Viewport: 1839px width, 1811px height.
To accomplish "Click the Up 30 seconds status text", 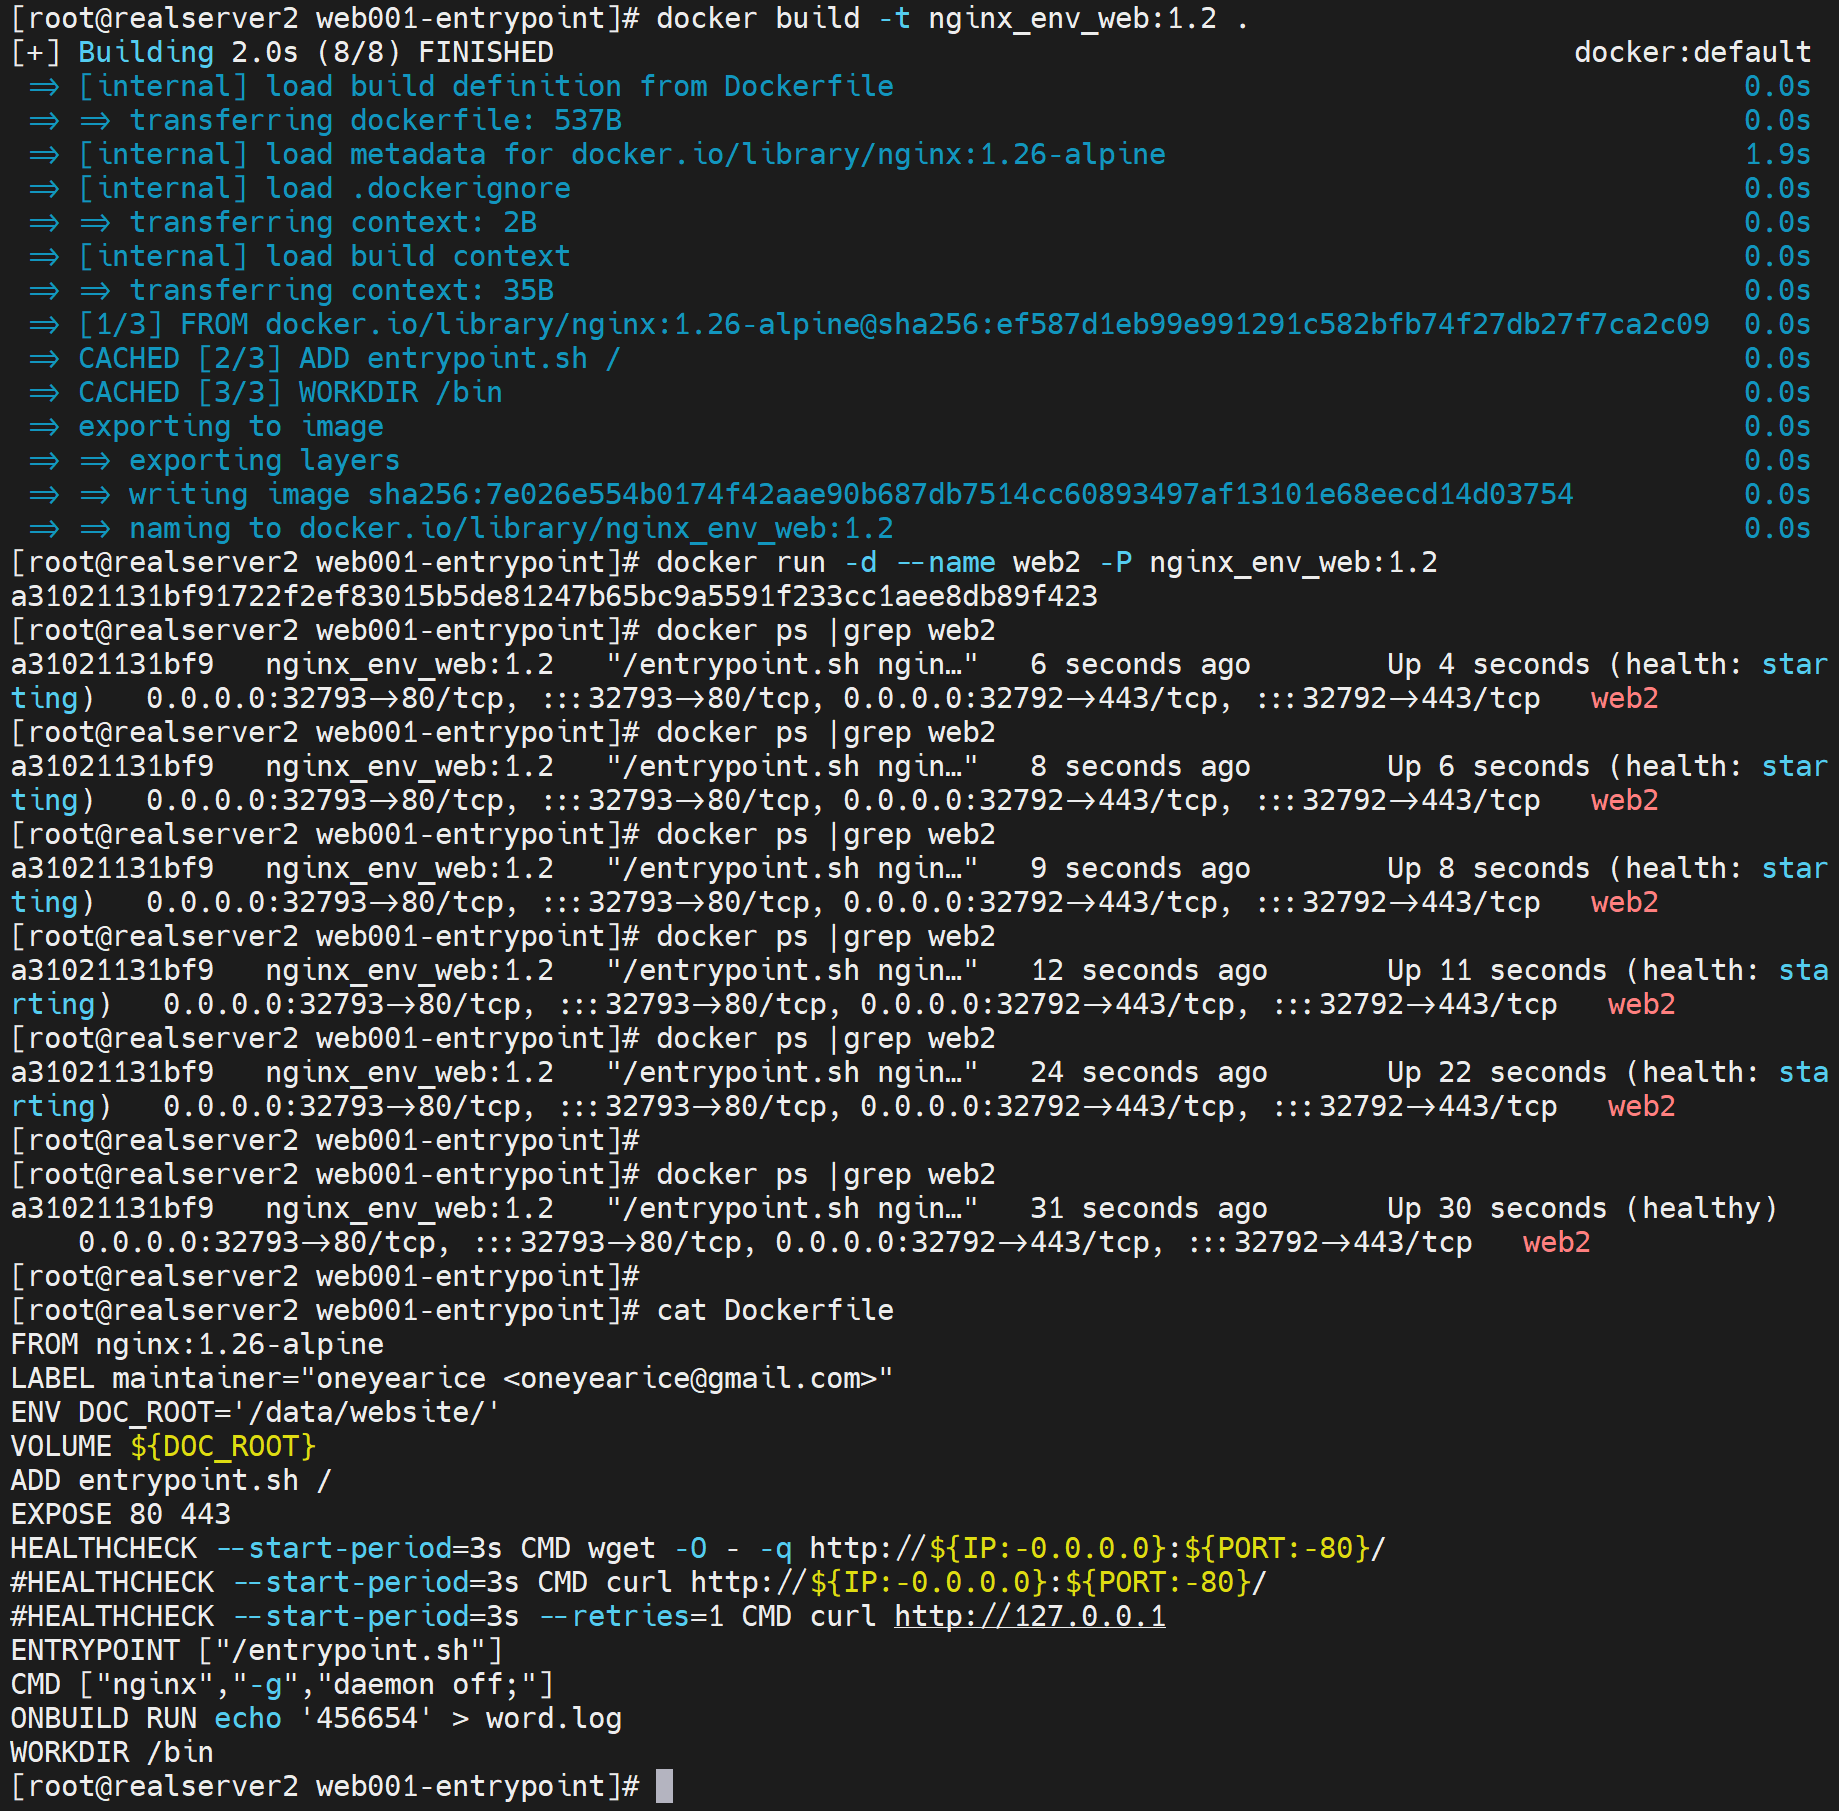I will tap(1496, 1208).
